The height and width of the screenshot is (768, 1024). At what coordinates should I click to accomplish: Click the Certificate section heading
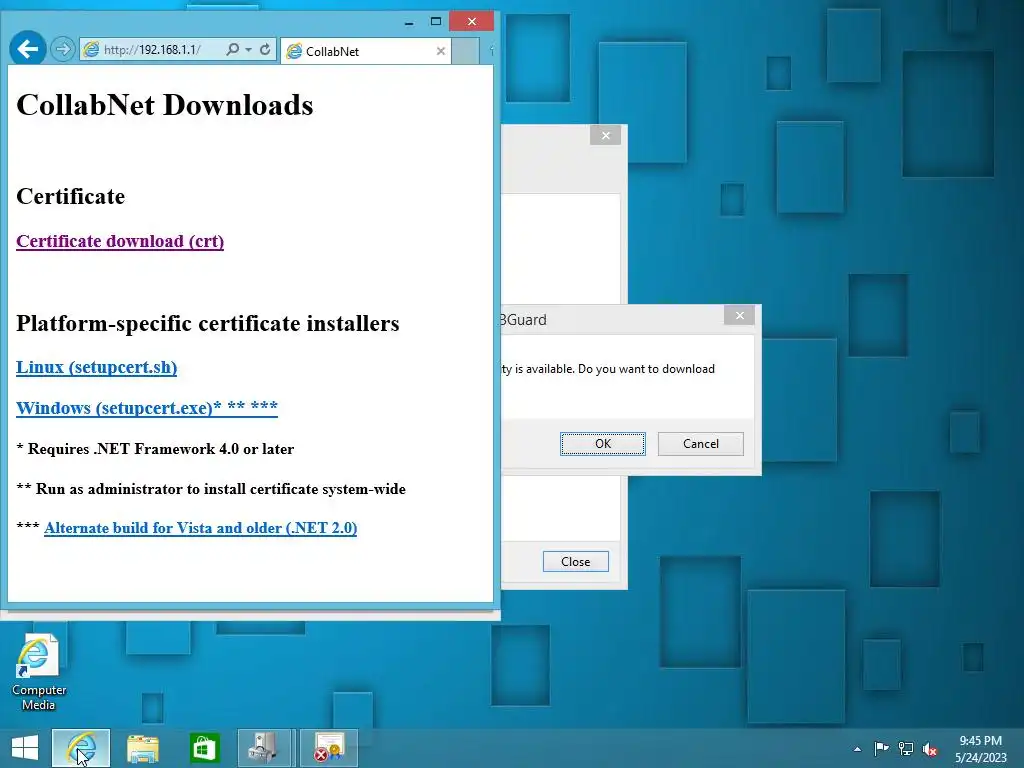click(71, 197)
